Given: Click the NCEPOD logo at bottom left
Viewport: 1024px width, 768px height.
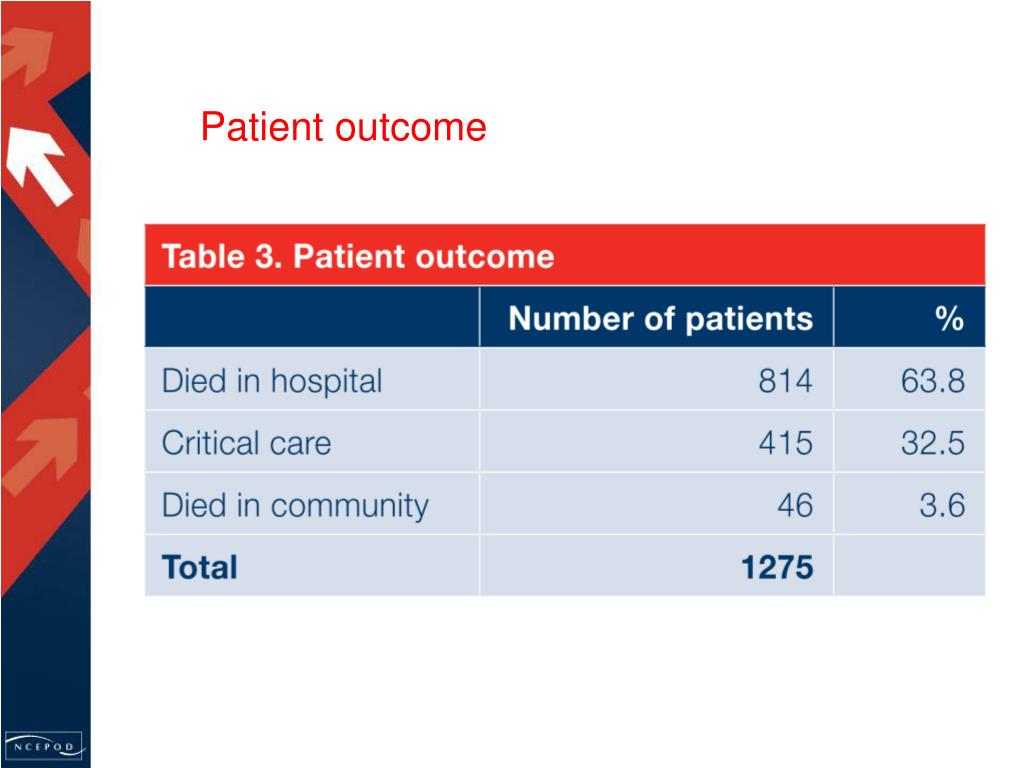Looking at the screenshot, I should tap(44, 745).
